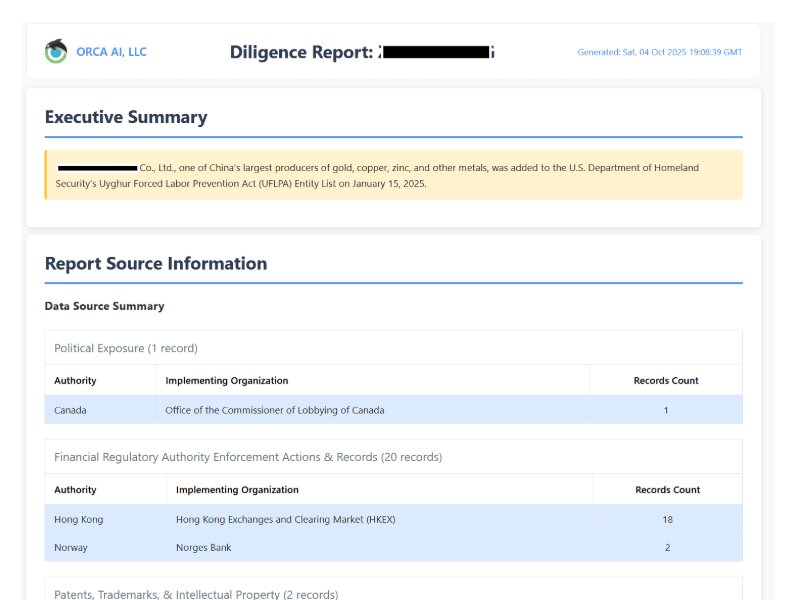Image resolution: width=800 pixels, height=600 pixels.
Task: Click the Executive Summary heading
Action: click(126, 117)
